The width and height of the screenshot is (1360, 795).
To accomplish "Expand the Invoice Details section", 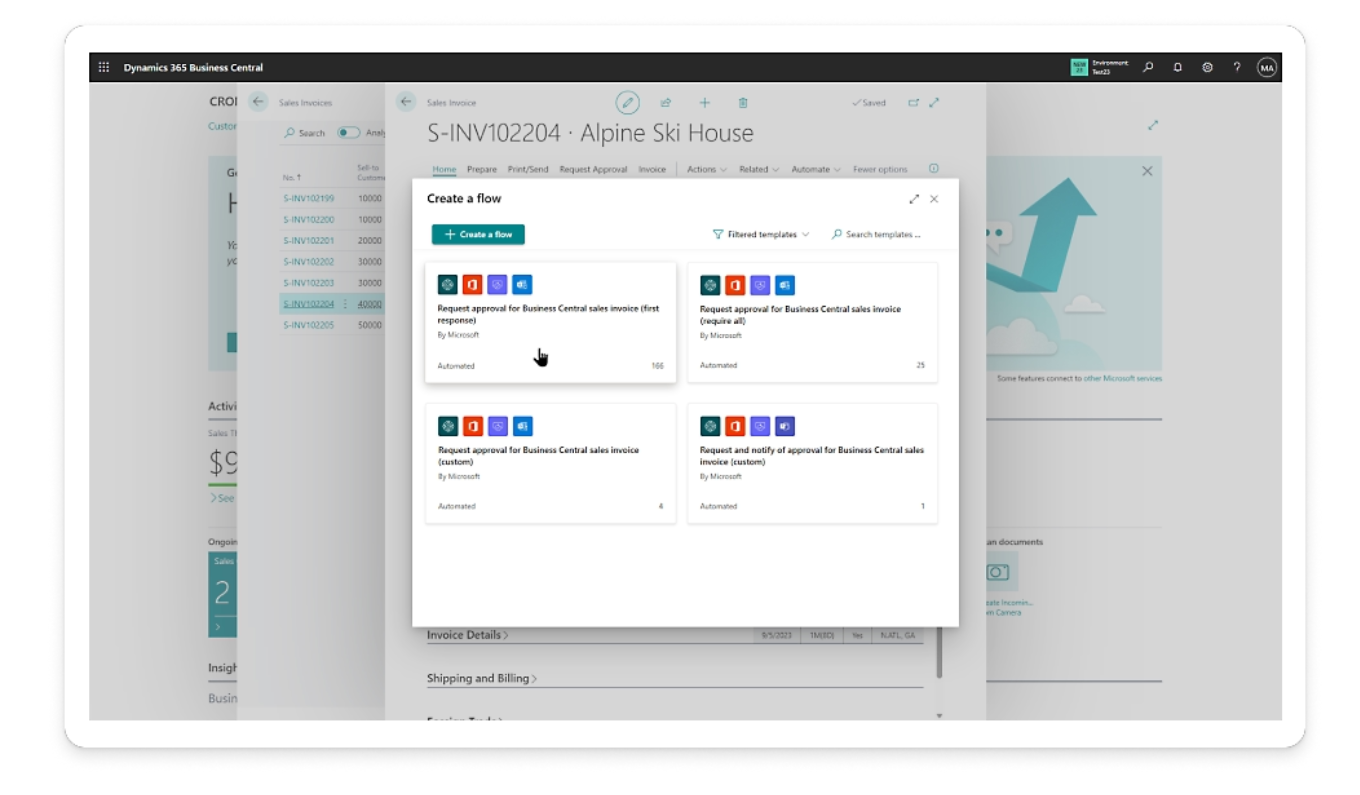I will [x=467, y=634].
